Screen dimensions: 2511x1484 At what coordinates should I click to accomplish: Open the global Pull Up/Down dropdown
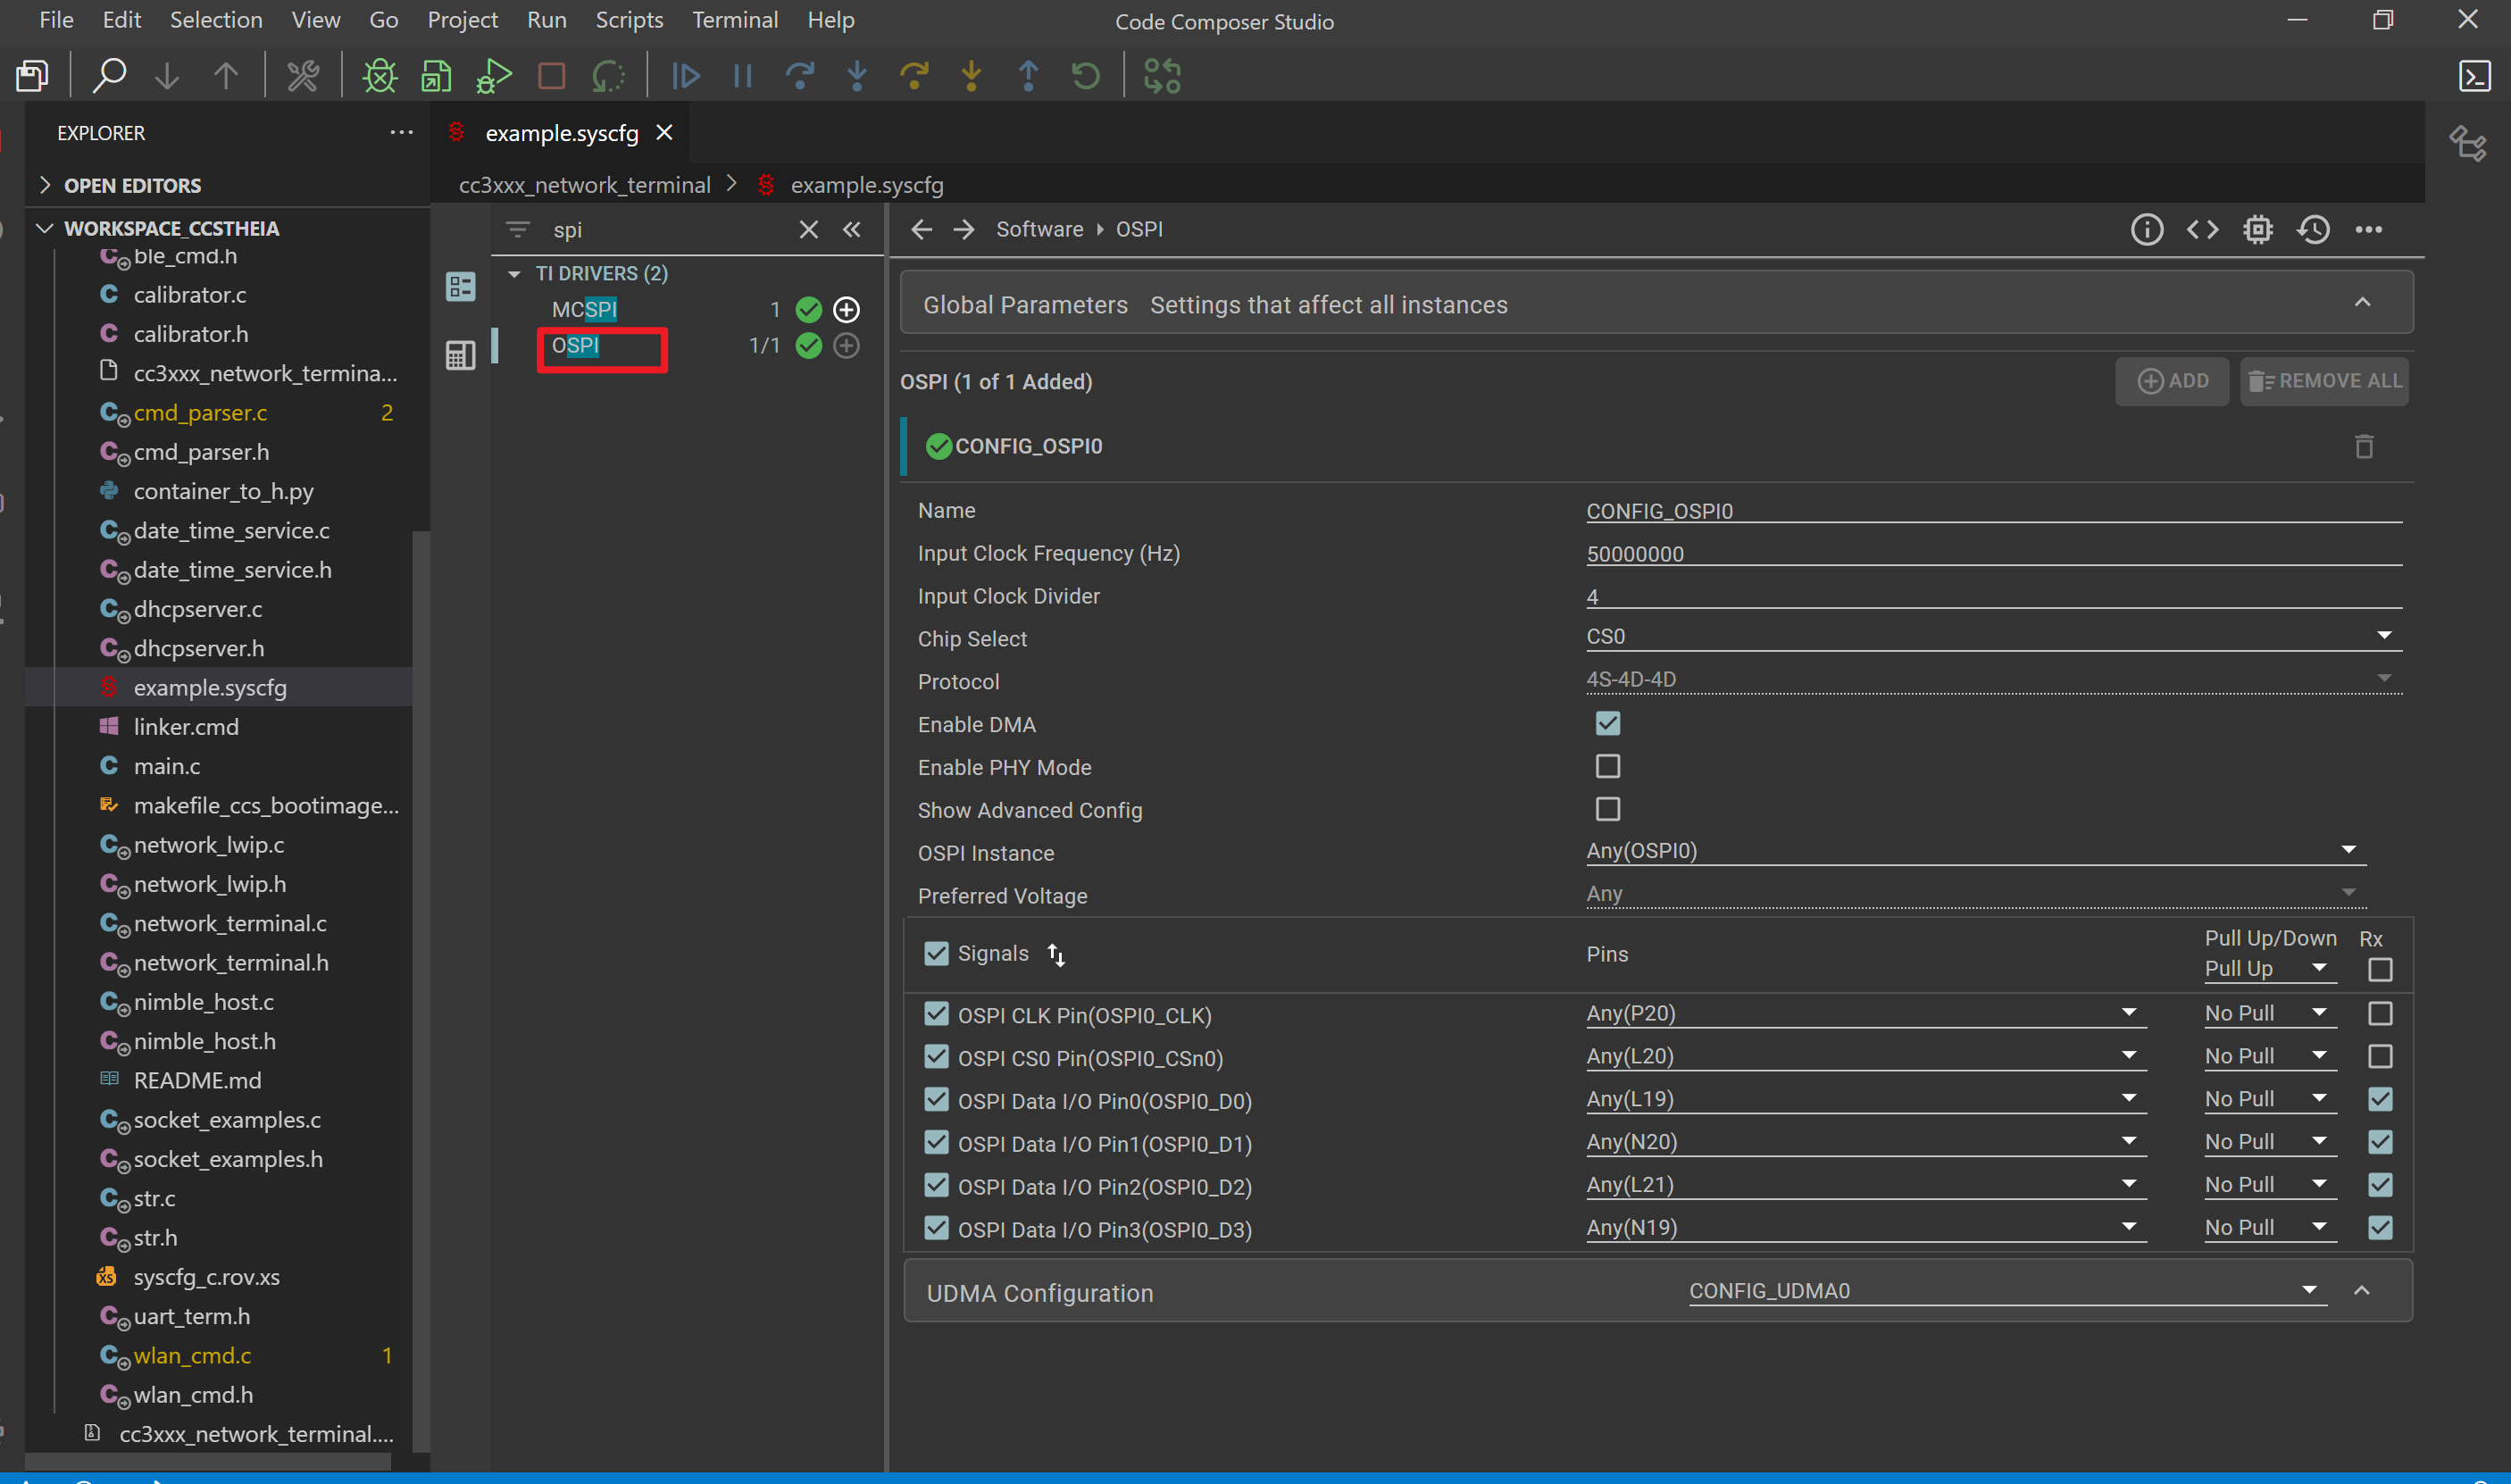2270,969
